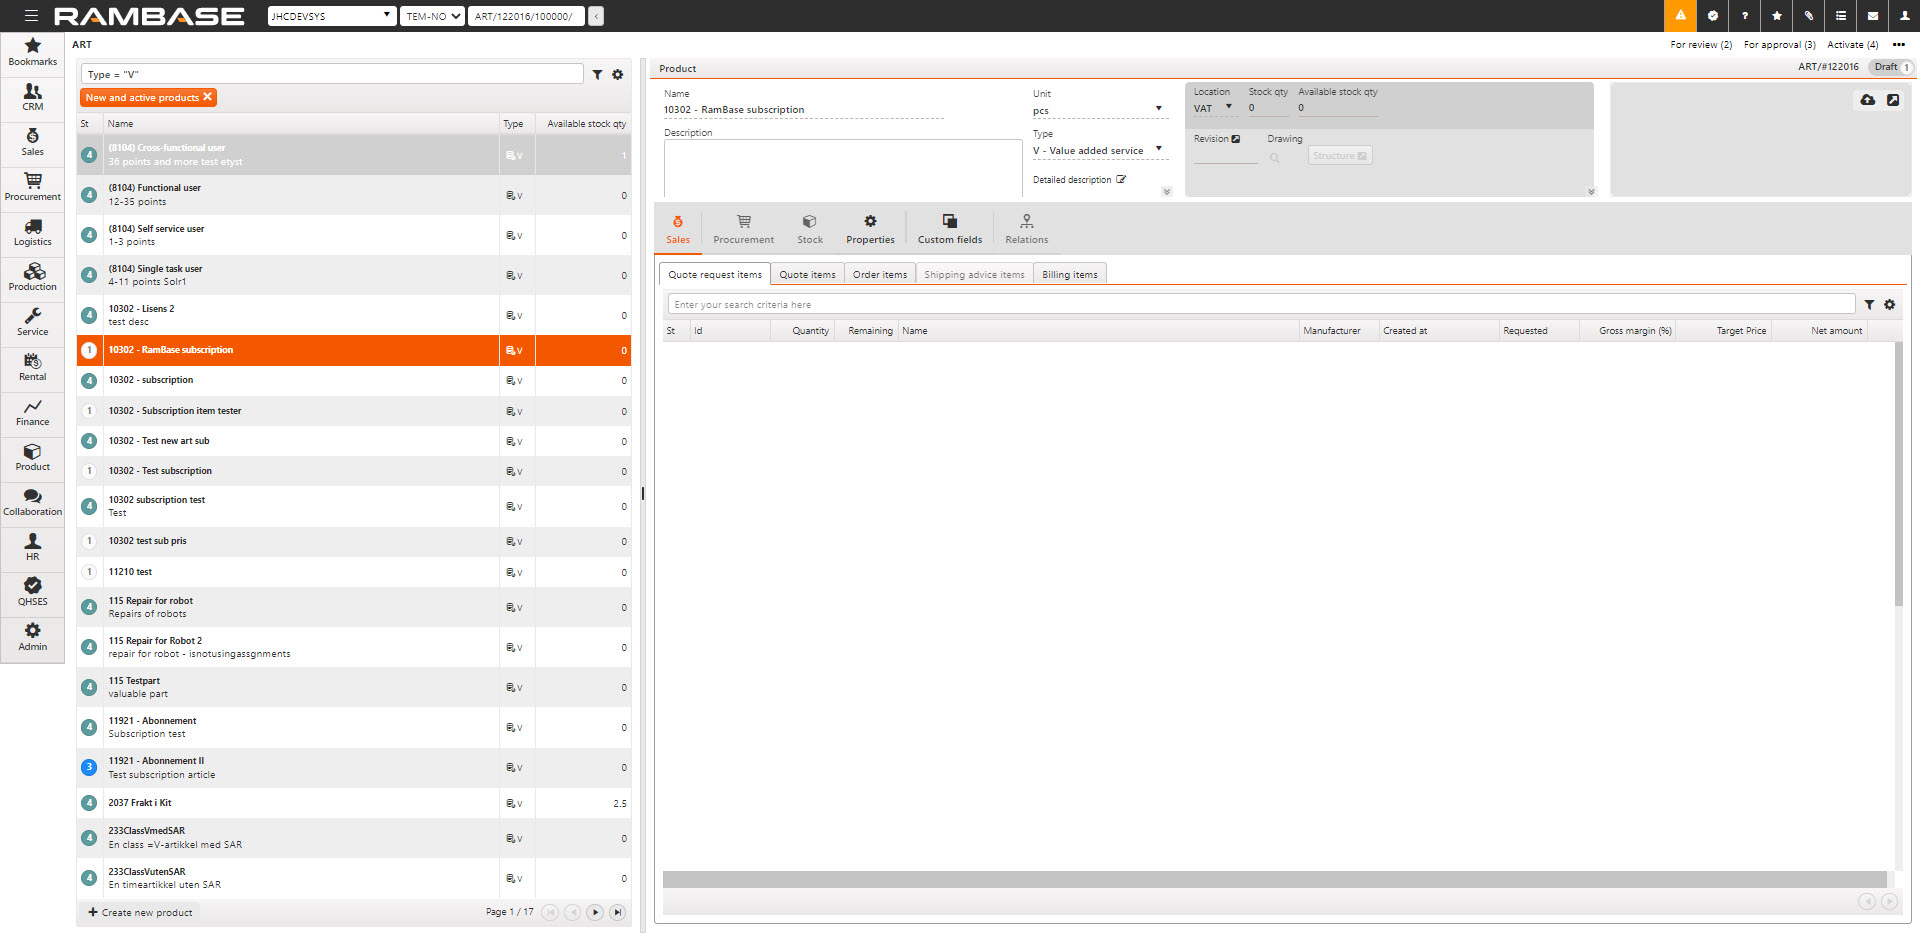Click Create new product button
The height and width of the screenshot is (937, 1920).
140,912
